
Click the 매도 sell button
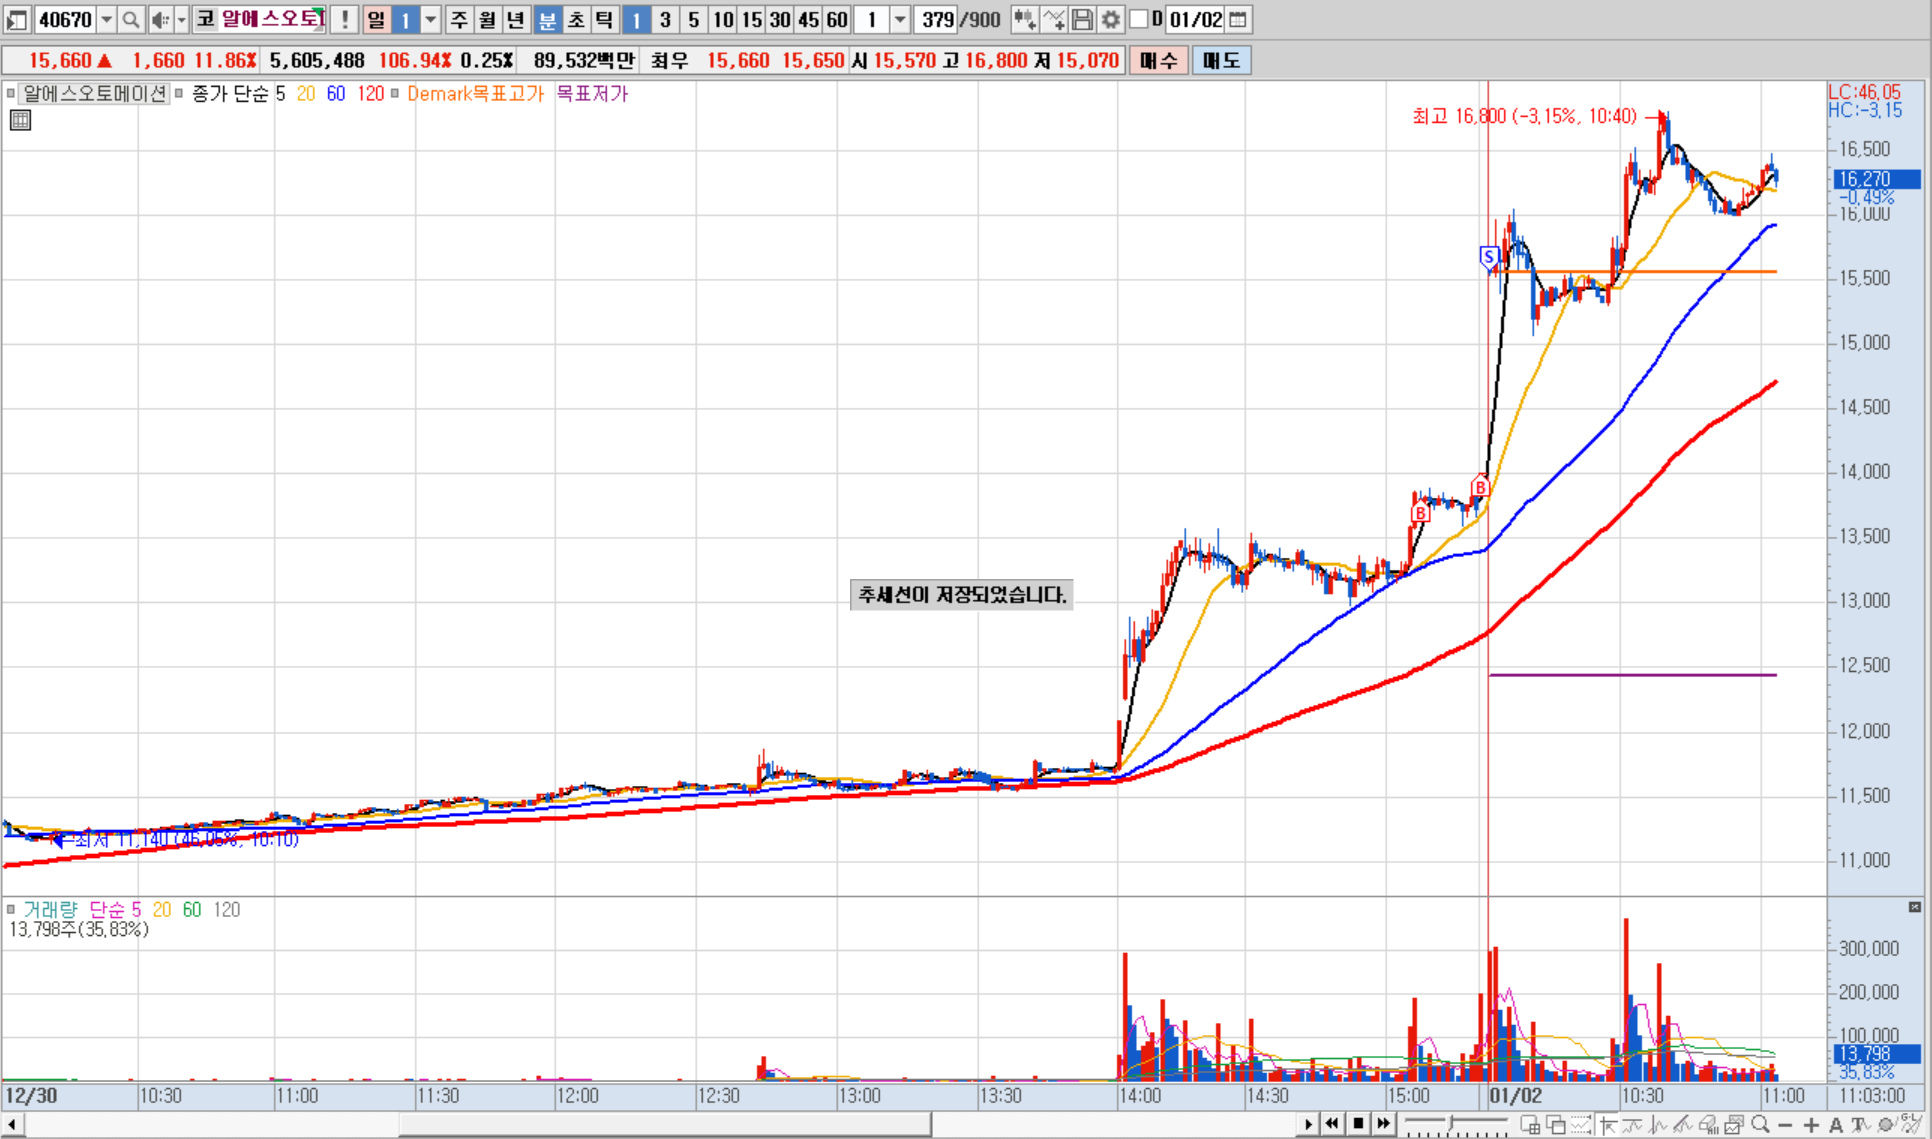coord(1220,60)
